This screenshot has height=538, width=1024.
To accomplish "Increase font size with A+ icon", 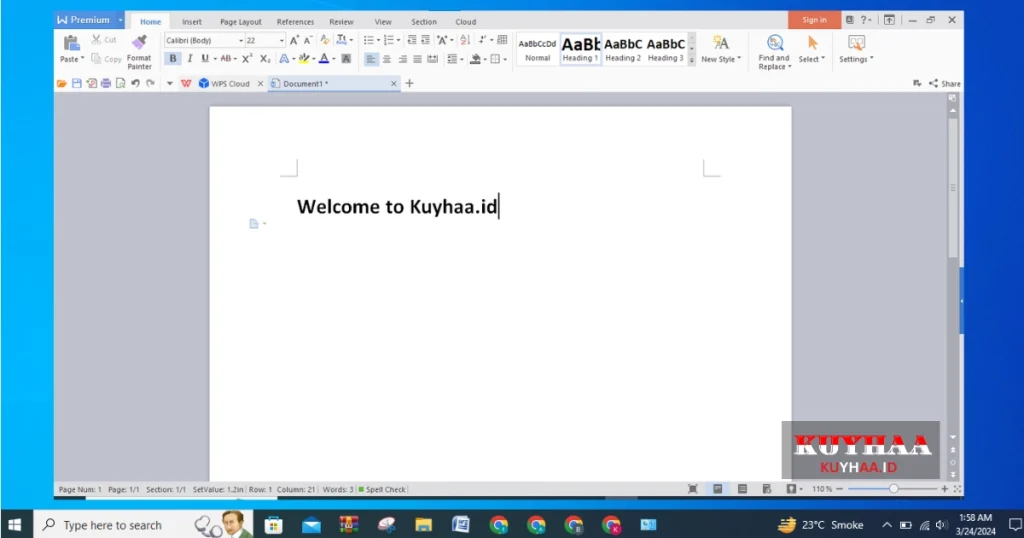I will point(295,40).
